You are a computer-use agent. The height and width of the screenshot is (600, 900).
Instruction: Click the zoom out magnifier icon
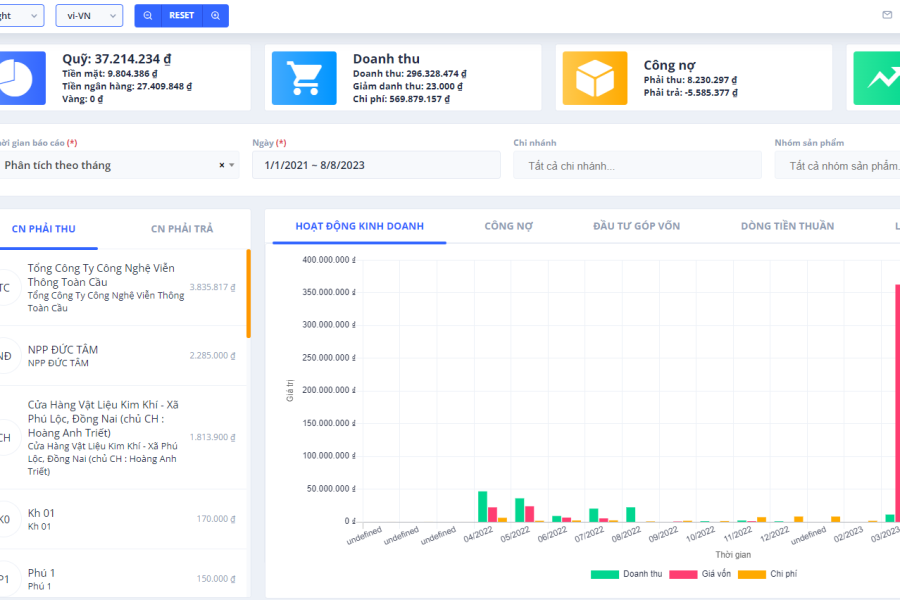click(148, 16)
